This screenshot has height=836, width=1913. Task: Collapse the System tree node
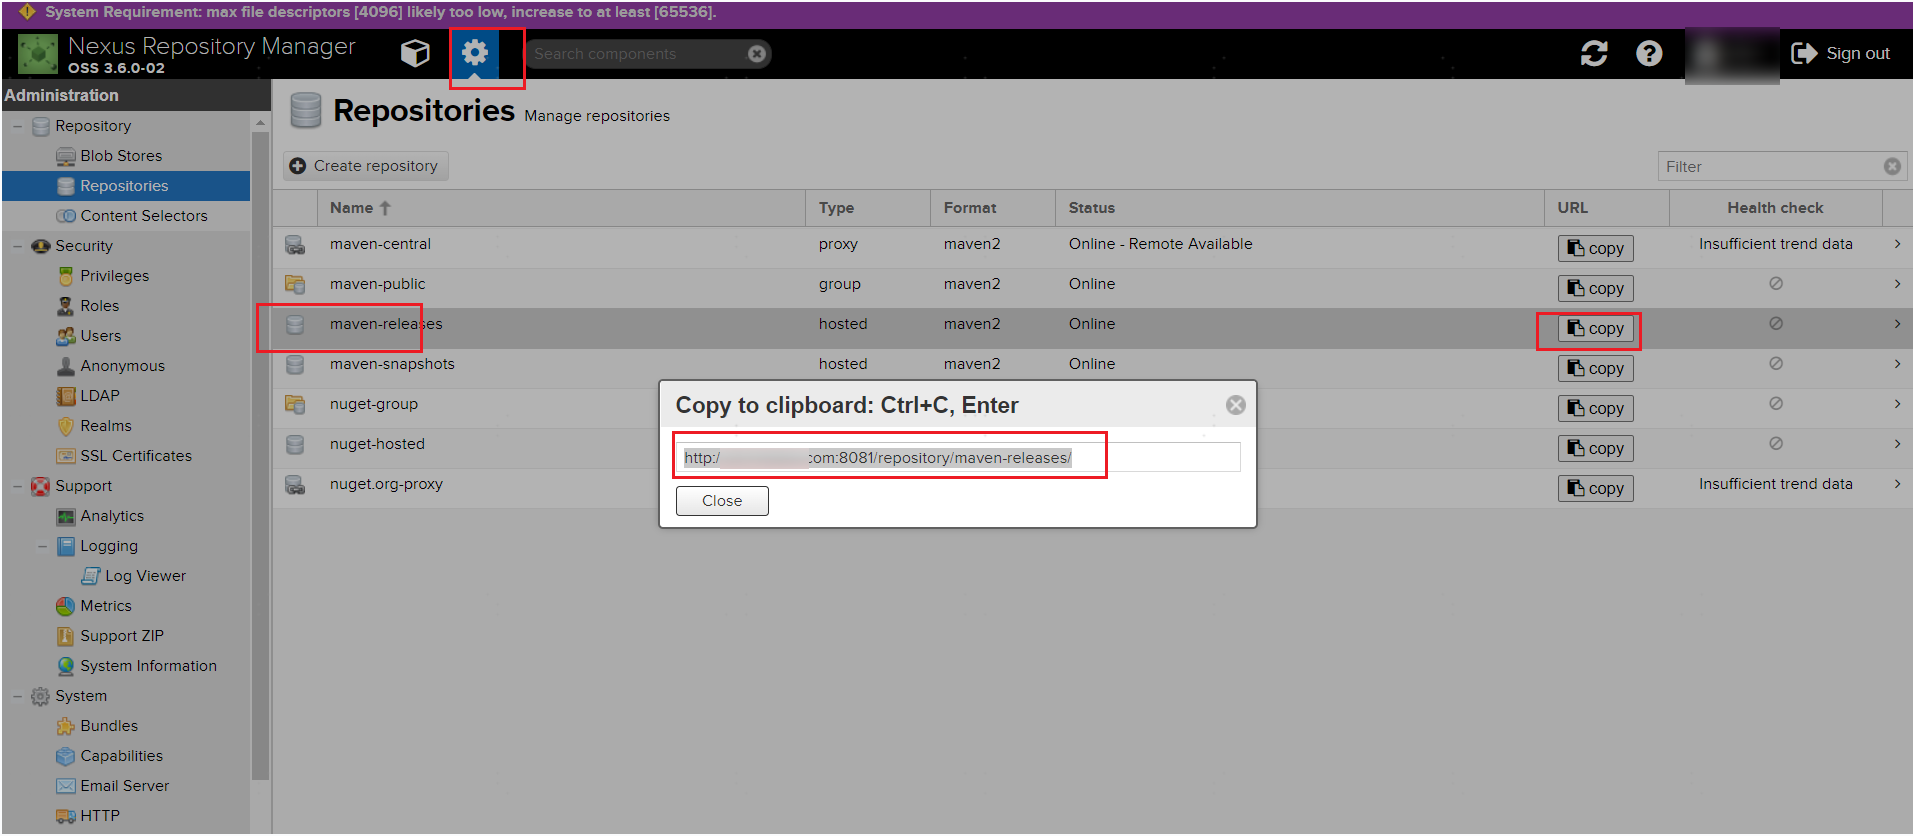coord(18,696)
